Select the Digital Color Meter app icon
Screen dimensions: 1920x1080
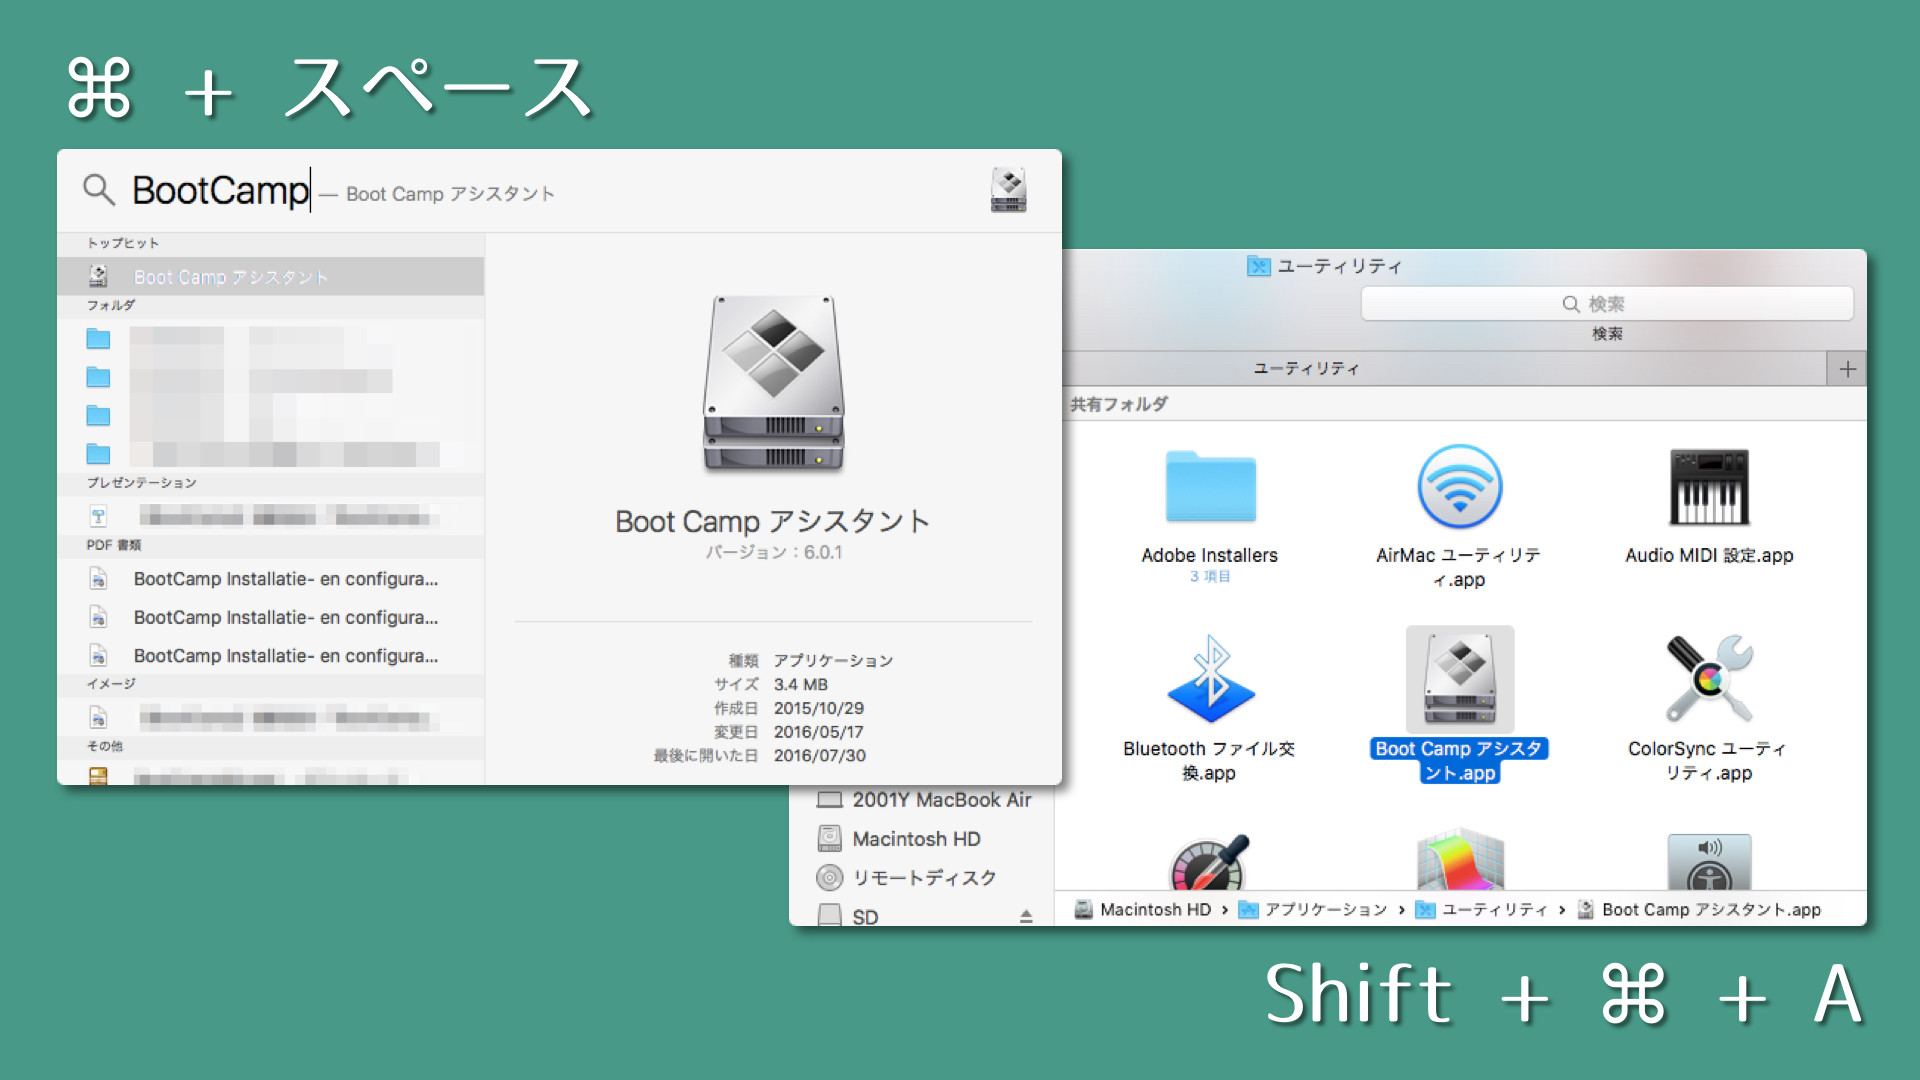(1210, 862)
